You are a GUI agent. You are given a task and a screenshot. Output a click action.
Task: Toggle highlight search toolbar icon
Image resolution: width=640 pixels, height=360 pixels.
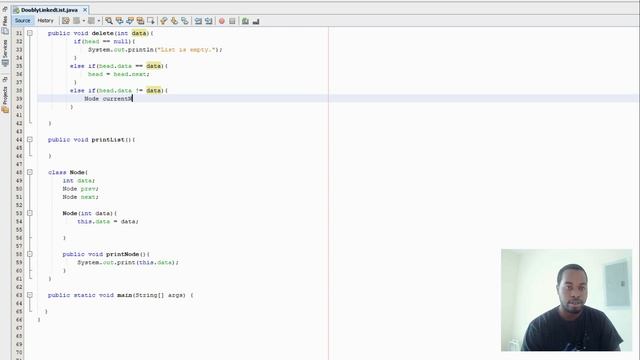[140, 21]
